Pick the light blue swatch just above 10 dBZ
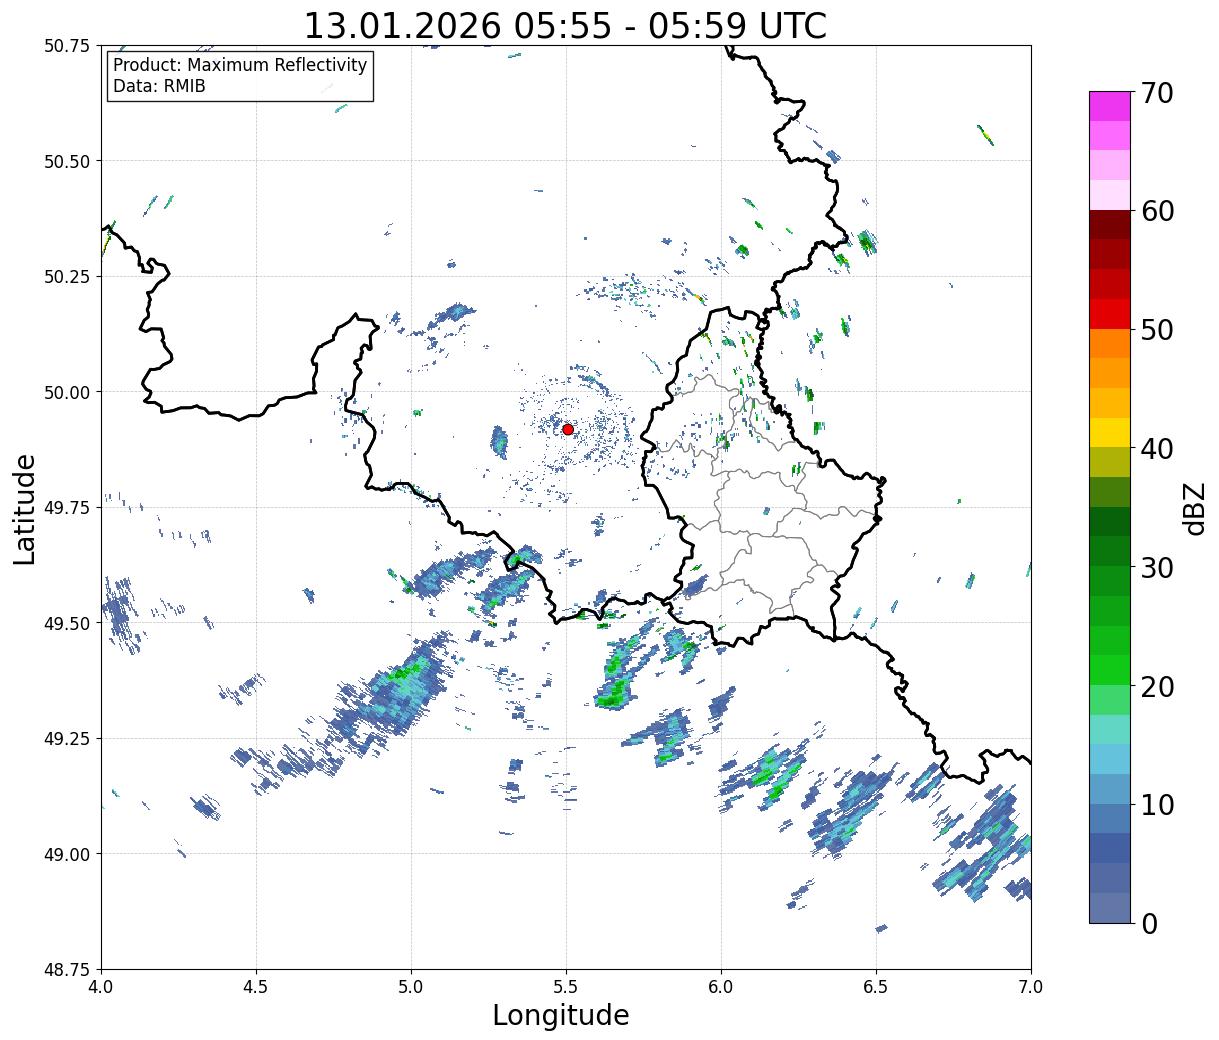The width and height of the screenshot is (1219, 1040). coord(1110,788)
